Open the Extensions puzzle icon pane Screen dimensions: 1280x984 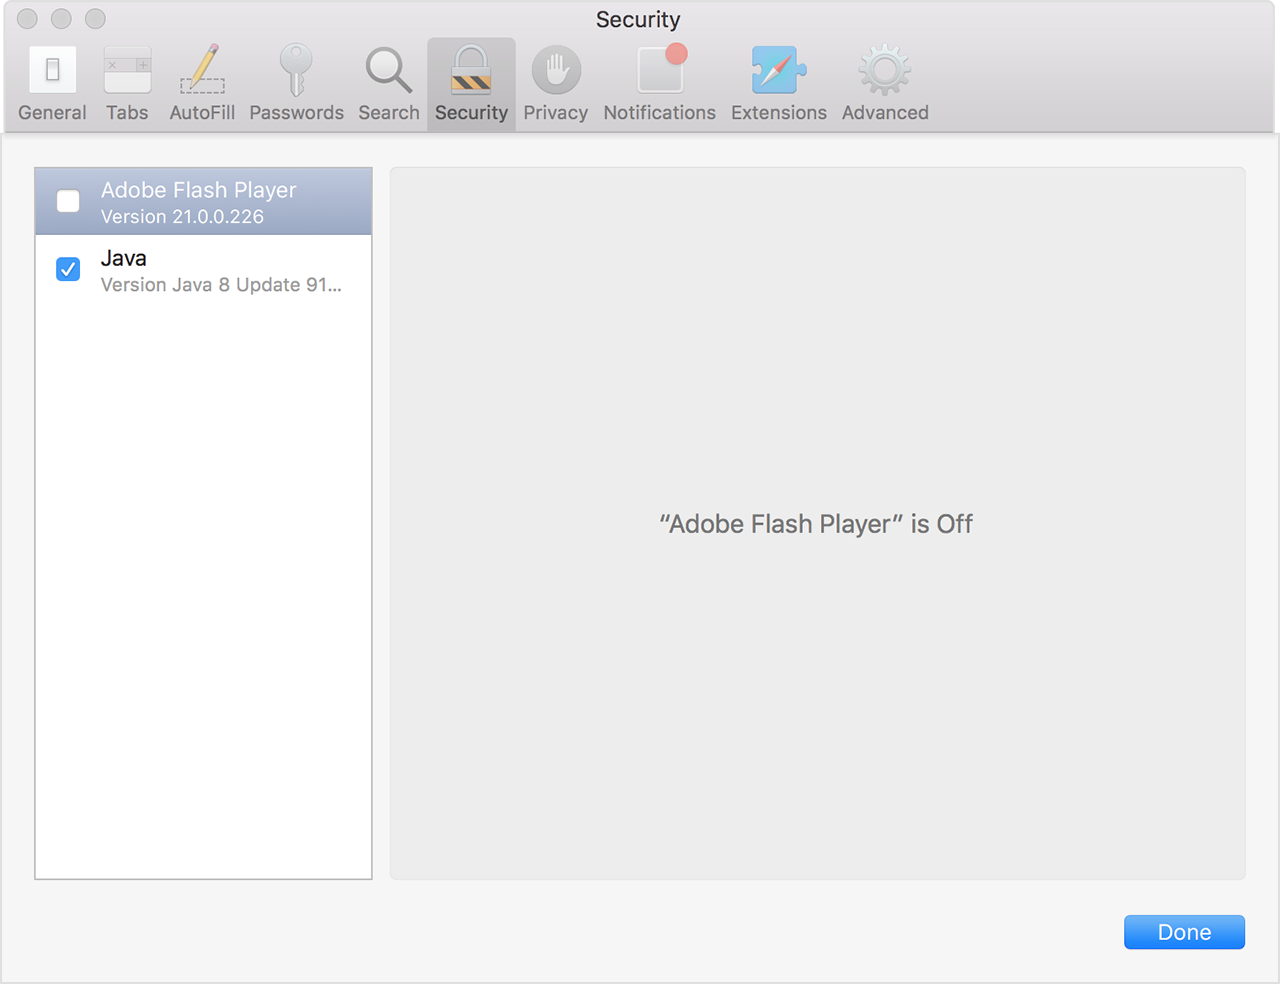tap(778, 85)
